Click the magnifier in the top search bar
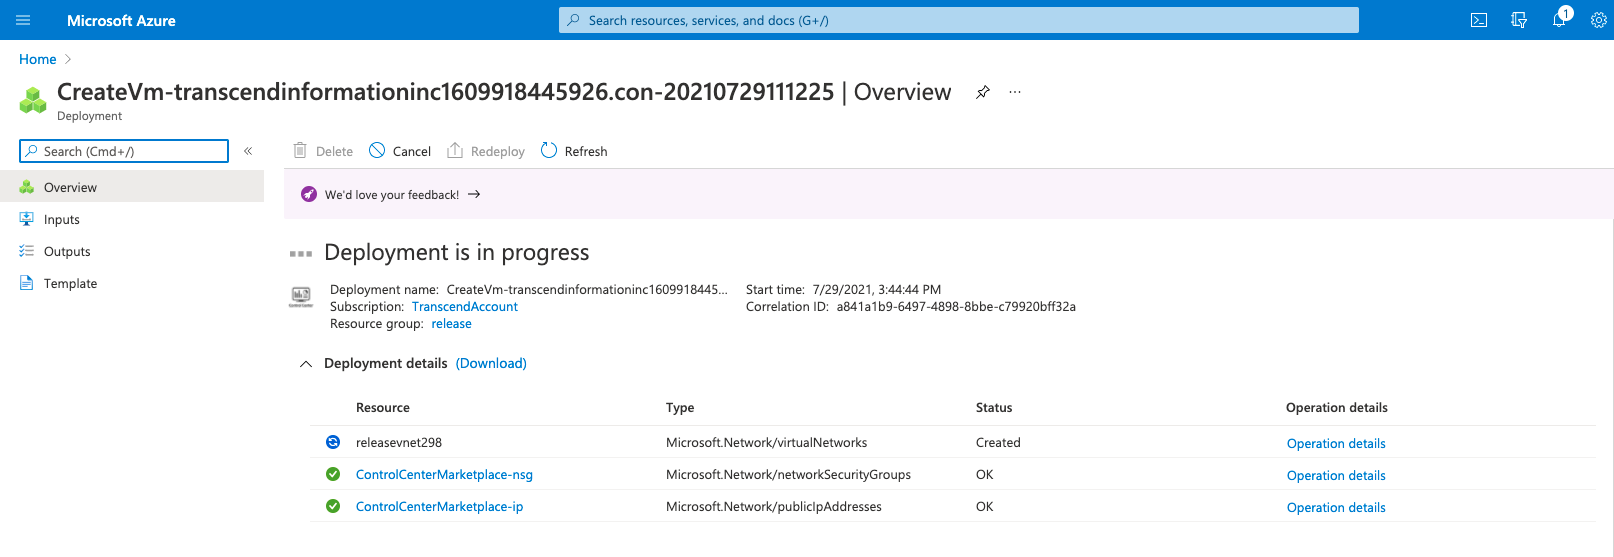1614x557 pixels. tap(573, 20)
